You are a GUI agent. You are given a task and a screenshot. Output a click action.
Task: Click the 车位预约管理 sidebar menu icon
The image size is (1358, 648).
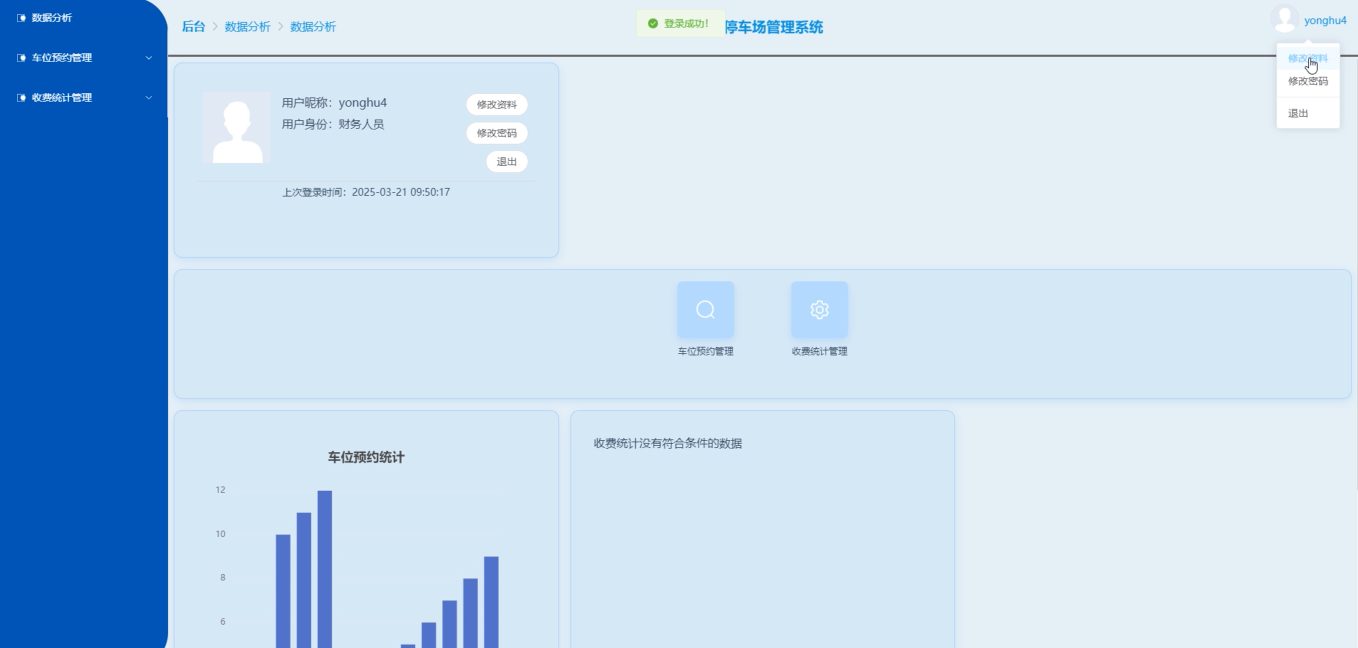(22, 58)
